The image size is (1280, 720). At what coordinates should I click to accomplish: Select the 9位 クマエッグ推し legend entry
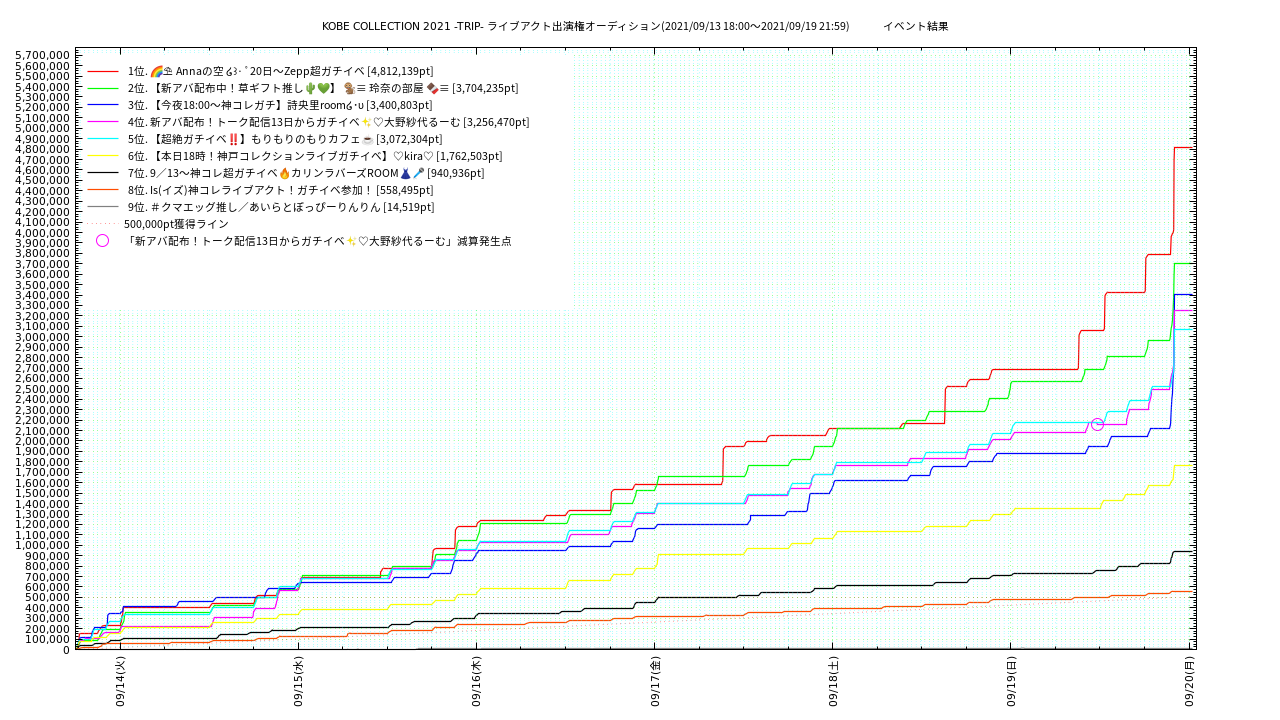click(281, 207)
